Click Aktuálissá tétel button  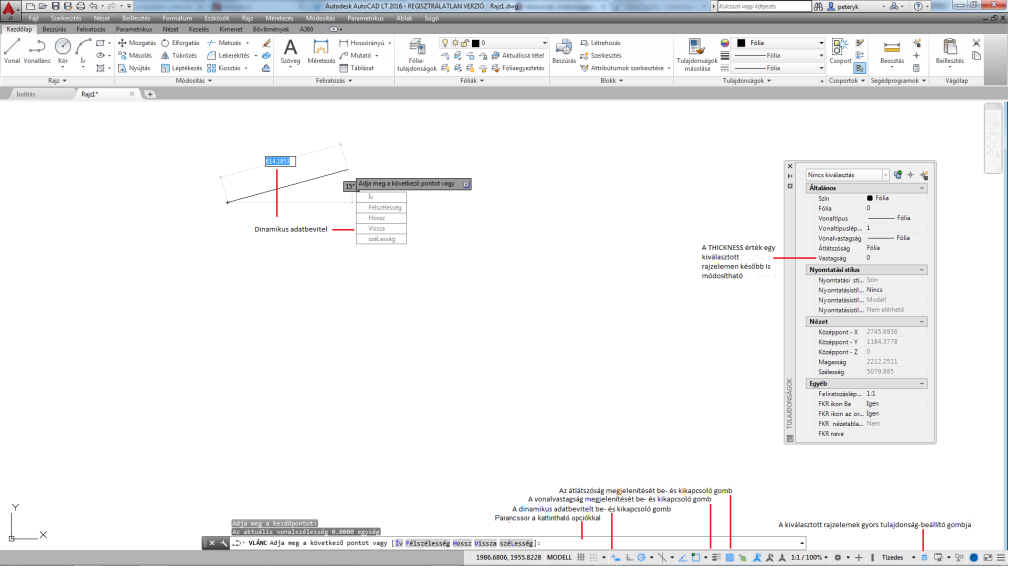[518, 55]
